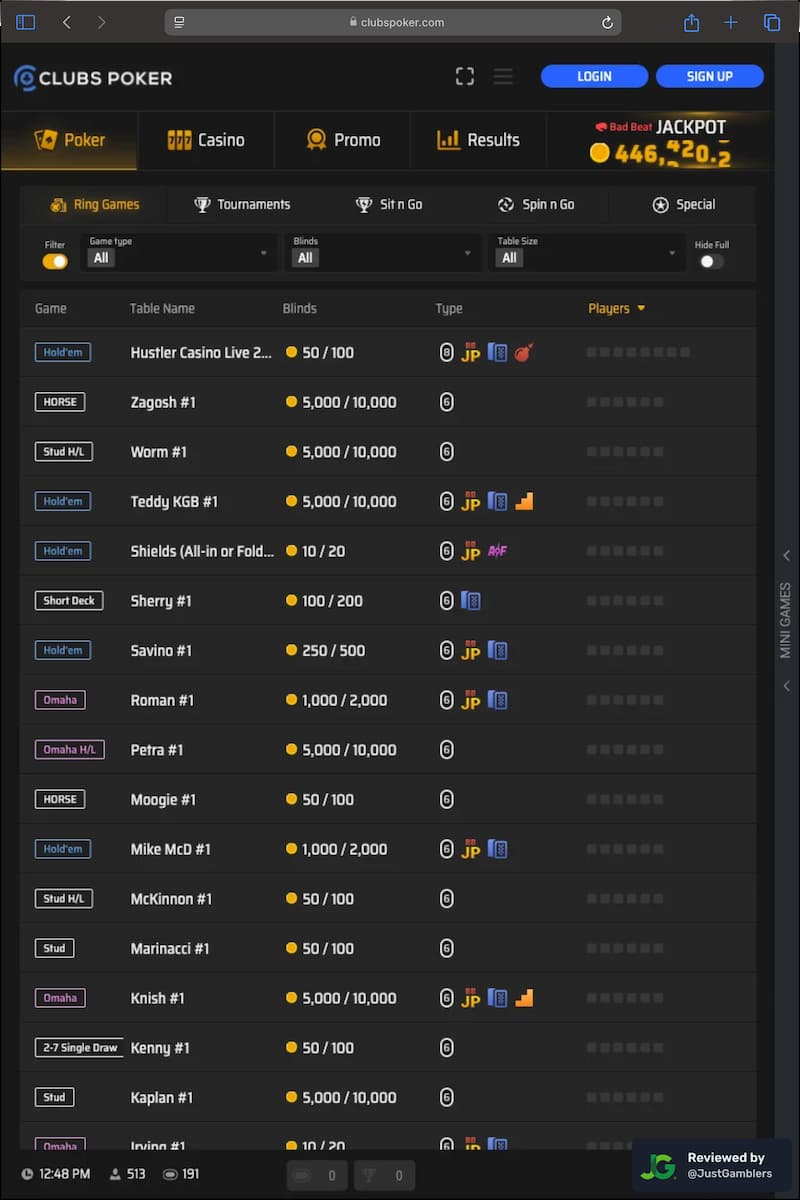
Task: Click the Clubs Poker logo
Action: click(x=93, y=77)
